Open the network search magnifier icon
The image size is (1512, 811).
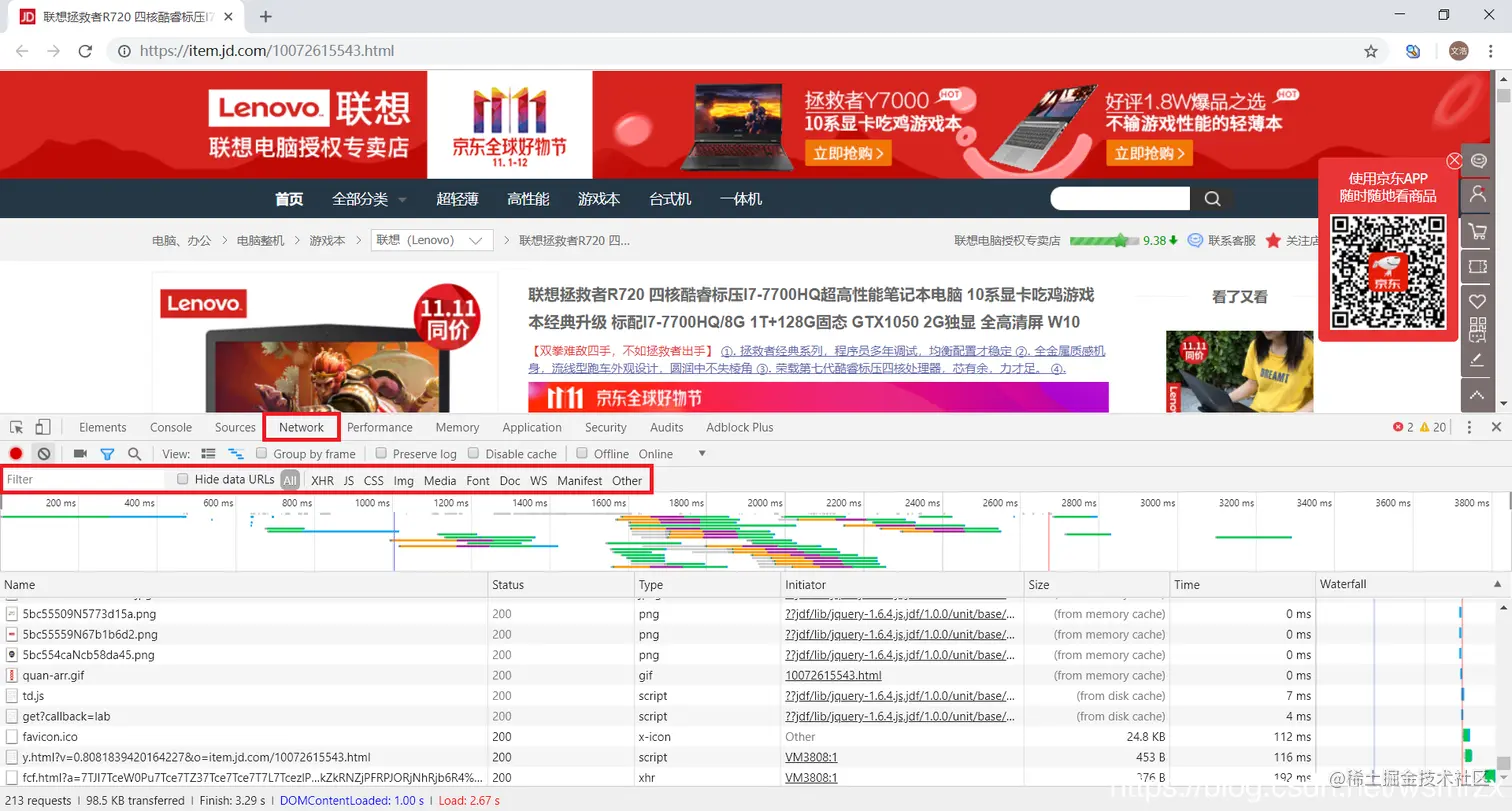pyautogui.click(x=133, y=454)
